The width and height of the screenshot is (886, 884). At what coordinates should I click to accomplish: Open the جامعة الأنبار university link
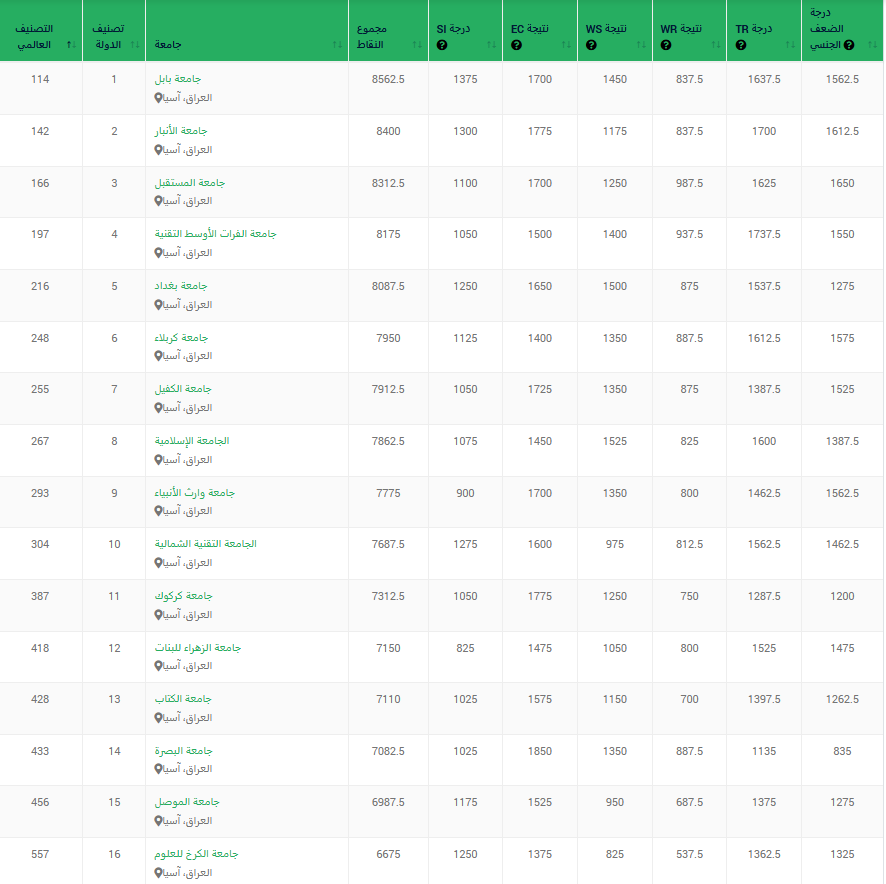click(x=181, y=131)
